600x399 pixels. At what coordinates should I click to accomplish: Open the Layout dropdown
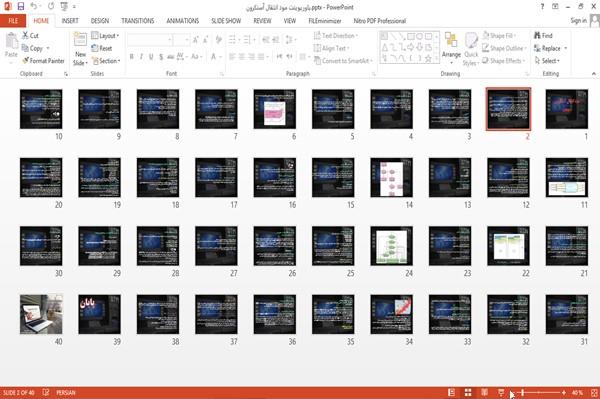[x=106, y=36]
